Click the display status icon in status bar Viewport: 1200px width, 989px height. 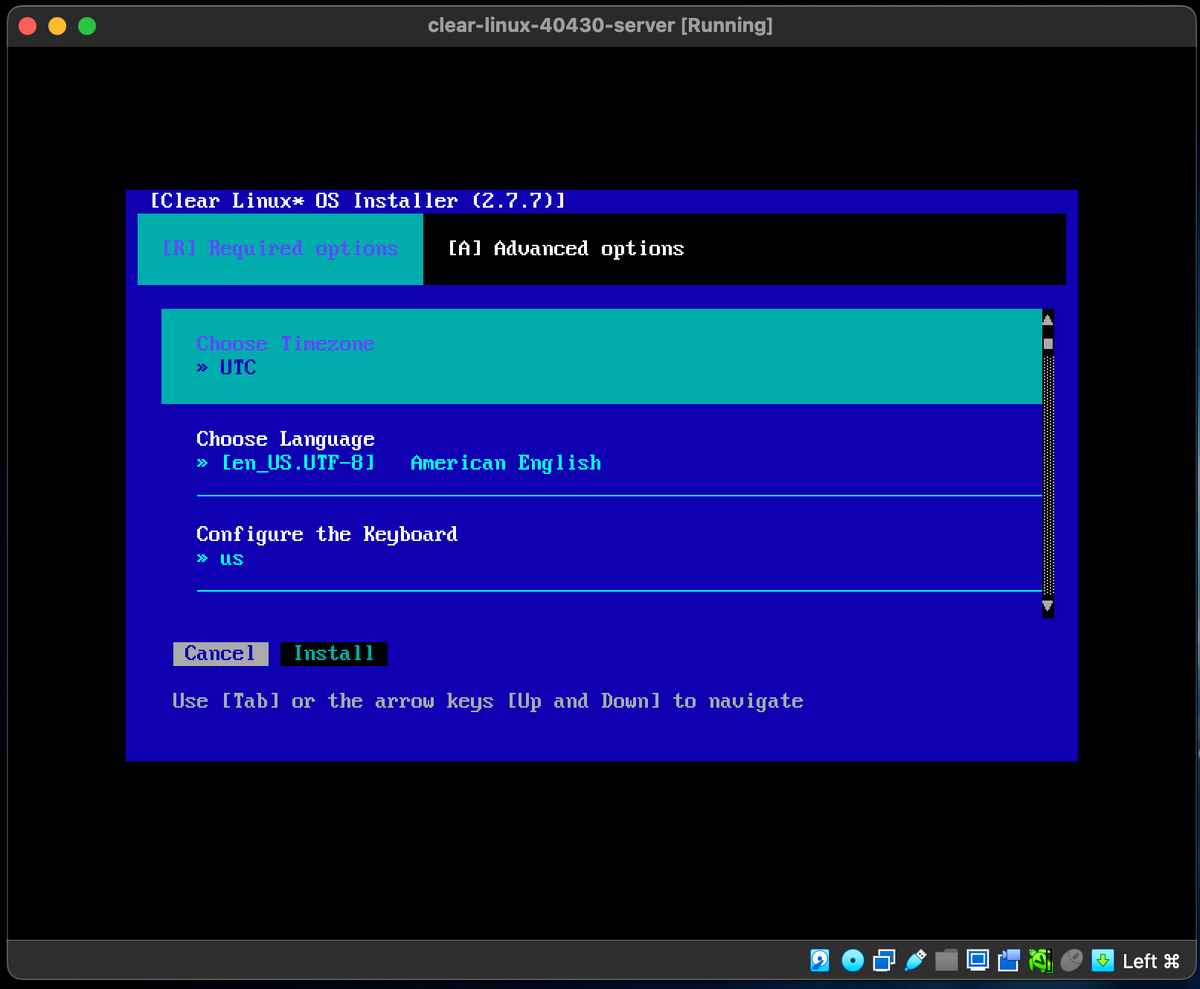(977, 960)
